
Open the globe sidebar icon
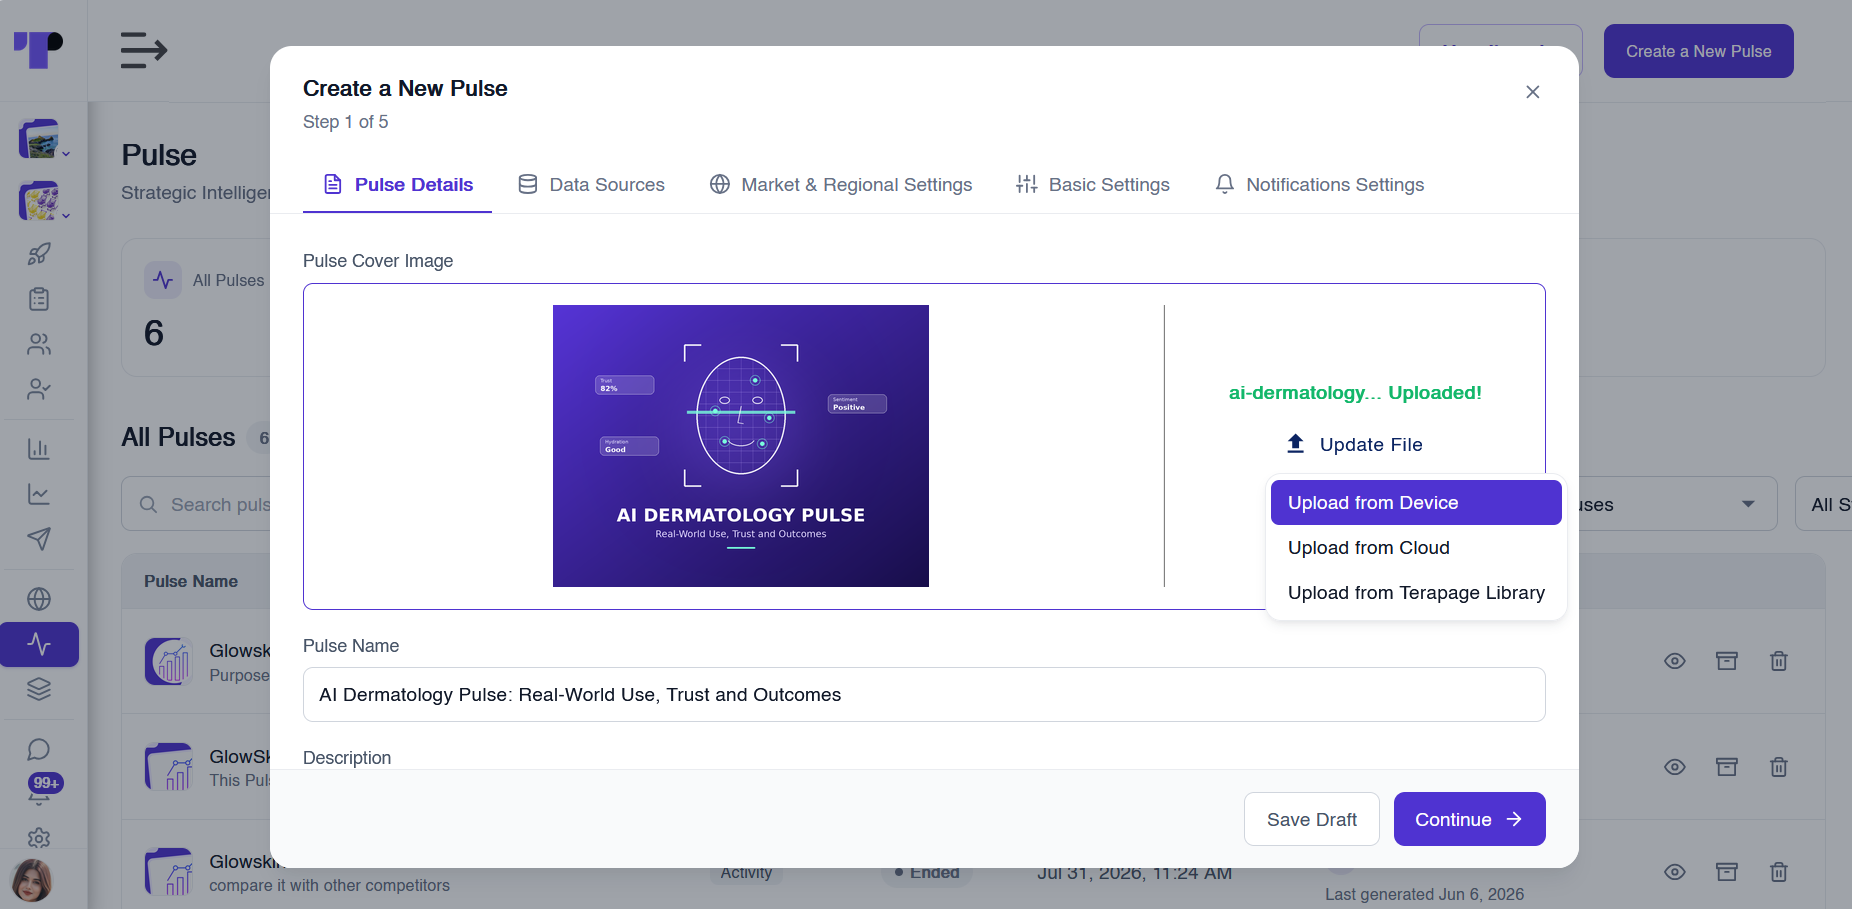click(x=39, y=599)
